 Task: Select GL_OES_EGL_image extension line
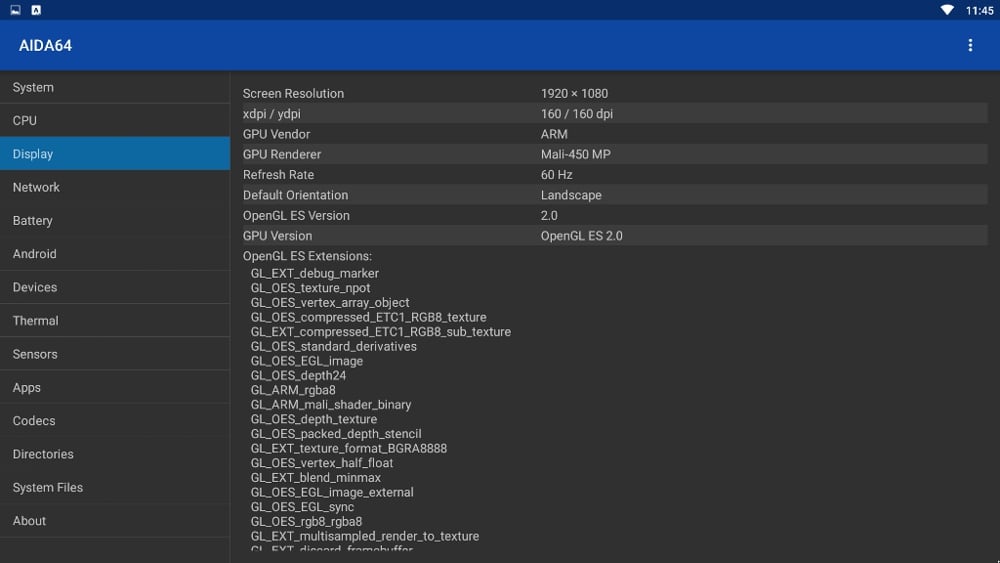(x=307, y=362)
